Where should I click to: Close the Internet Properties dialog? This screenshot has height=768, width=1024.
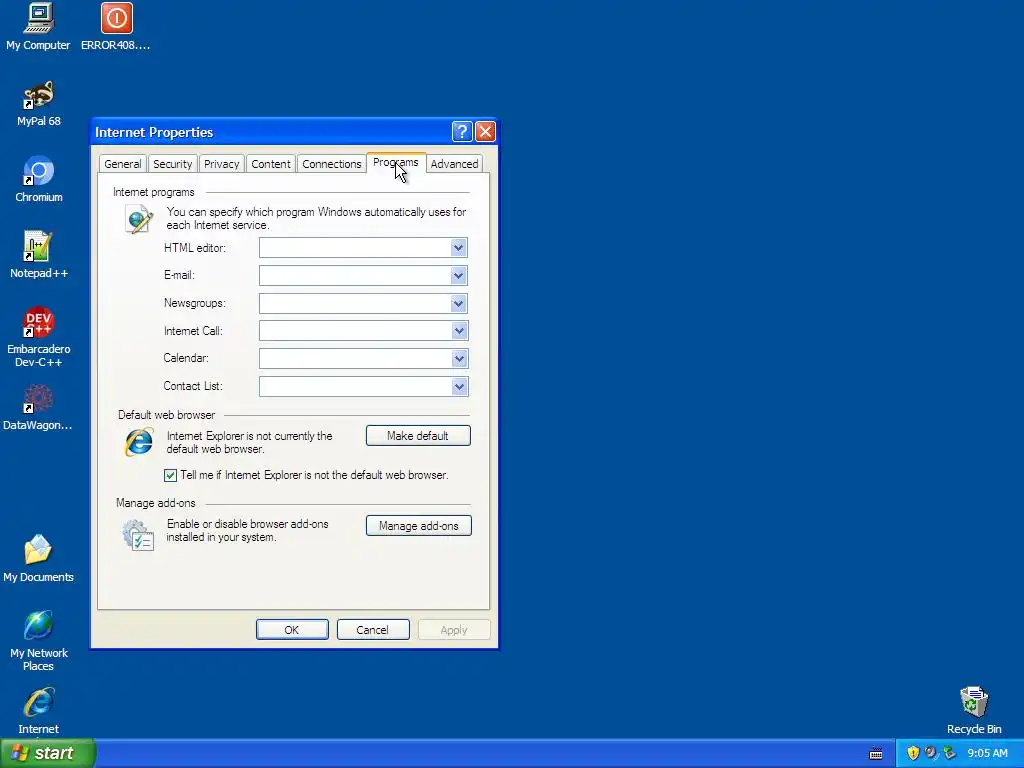tap(485, 132)
